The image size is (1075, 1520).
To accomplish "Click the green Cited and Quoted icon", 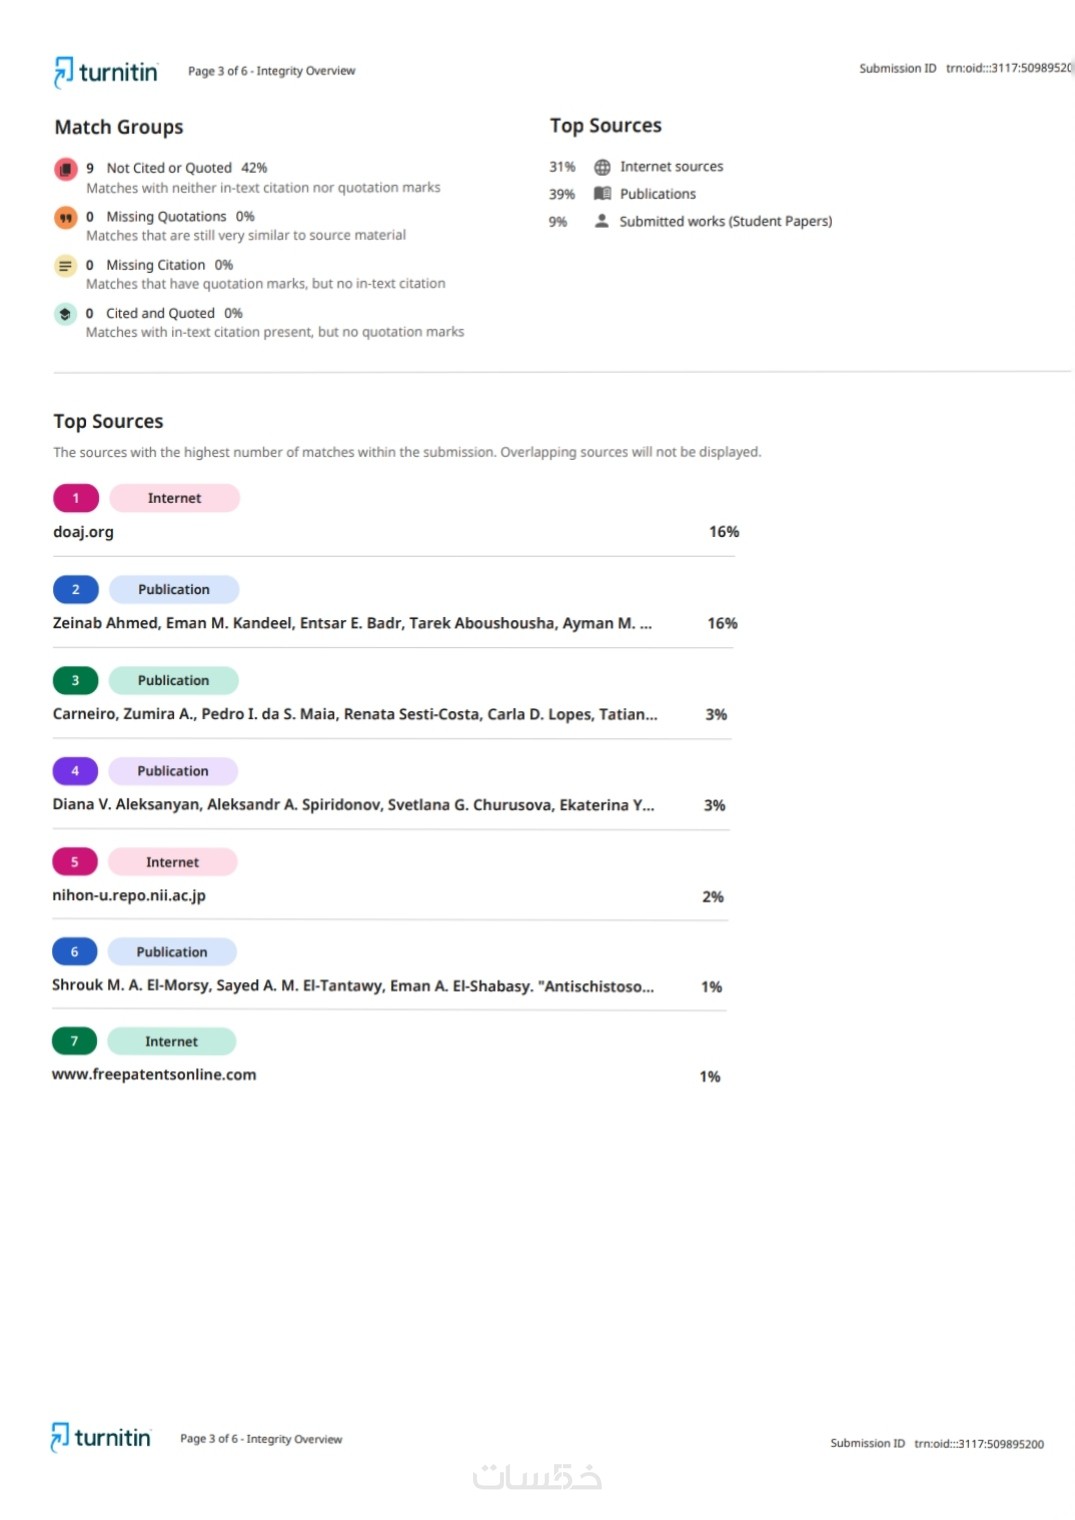I will click(65, 314).
